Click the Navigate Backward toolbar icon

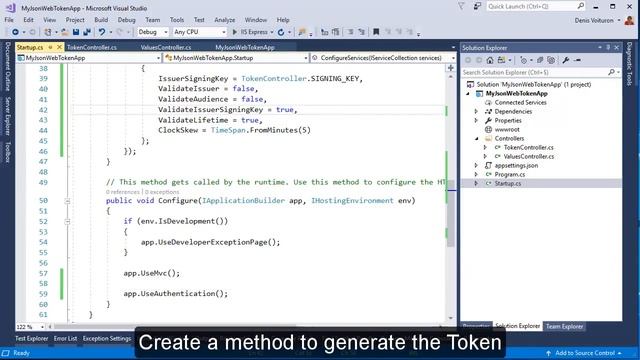pos(15,32)
